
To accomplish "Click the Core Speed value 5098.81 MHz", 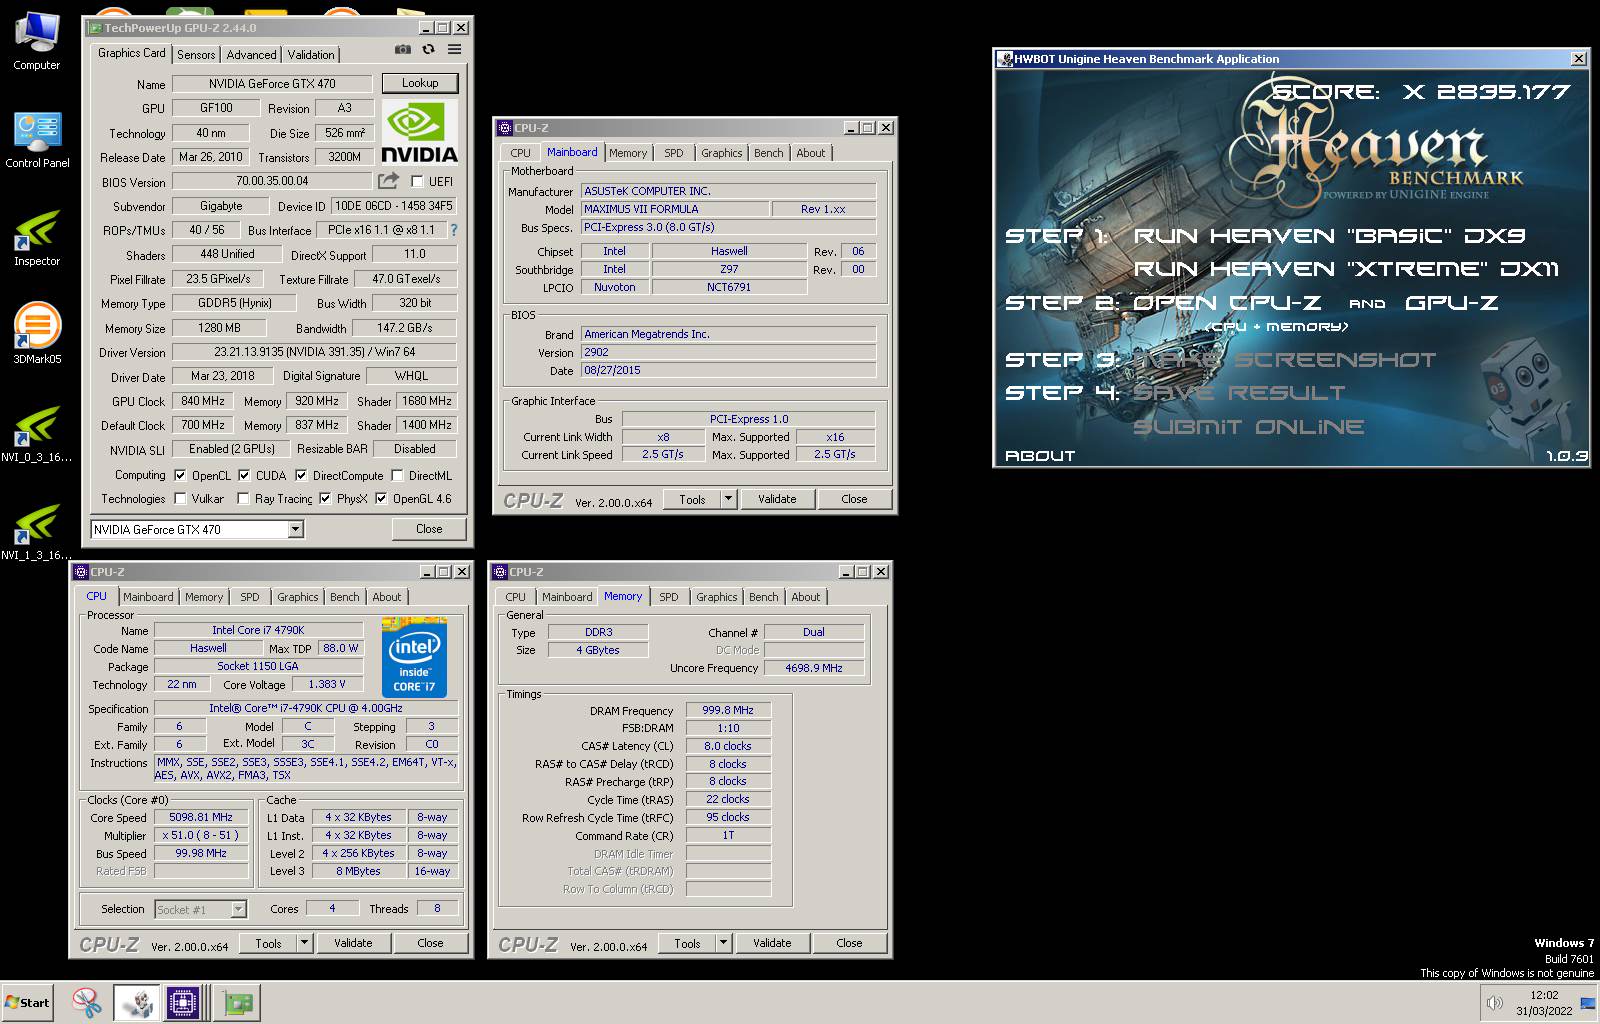I will (201, 817).
